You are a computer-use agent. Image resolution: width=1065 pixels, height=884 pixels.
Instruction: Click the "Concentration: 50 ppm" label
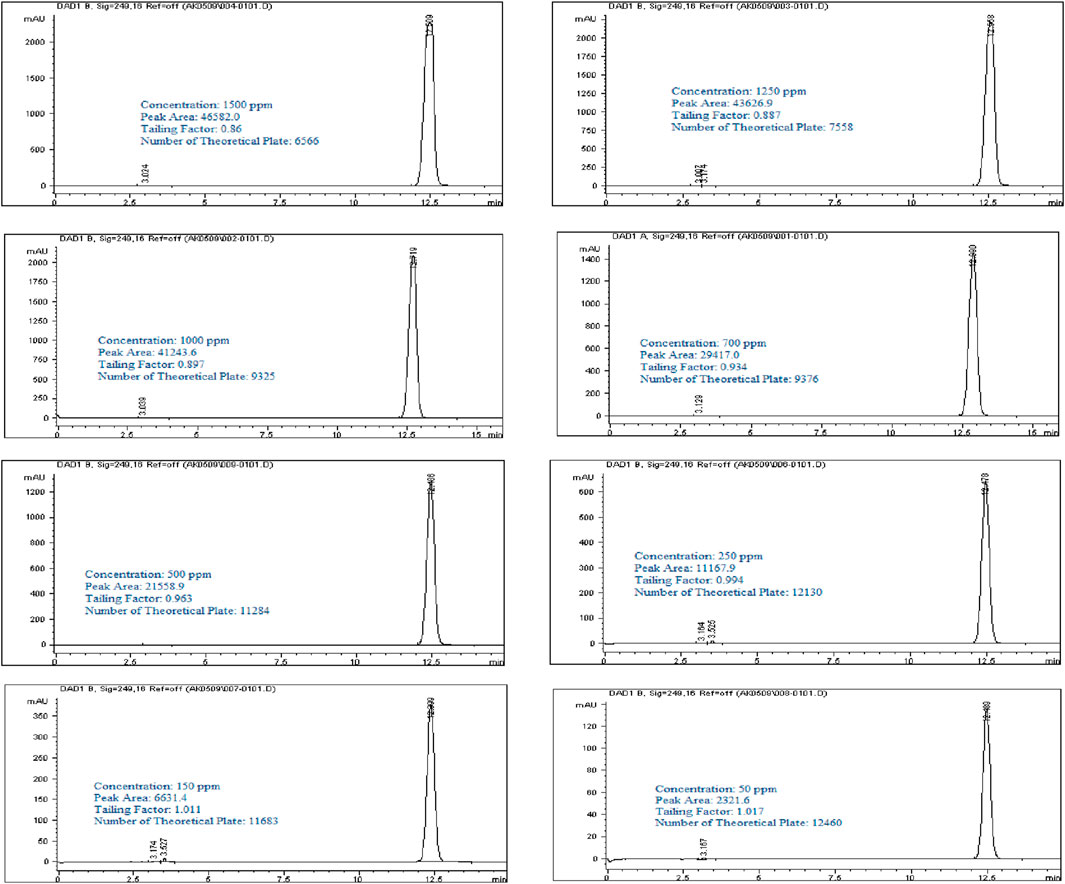pos(716,789)
